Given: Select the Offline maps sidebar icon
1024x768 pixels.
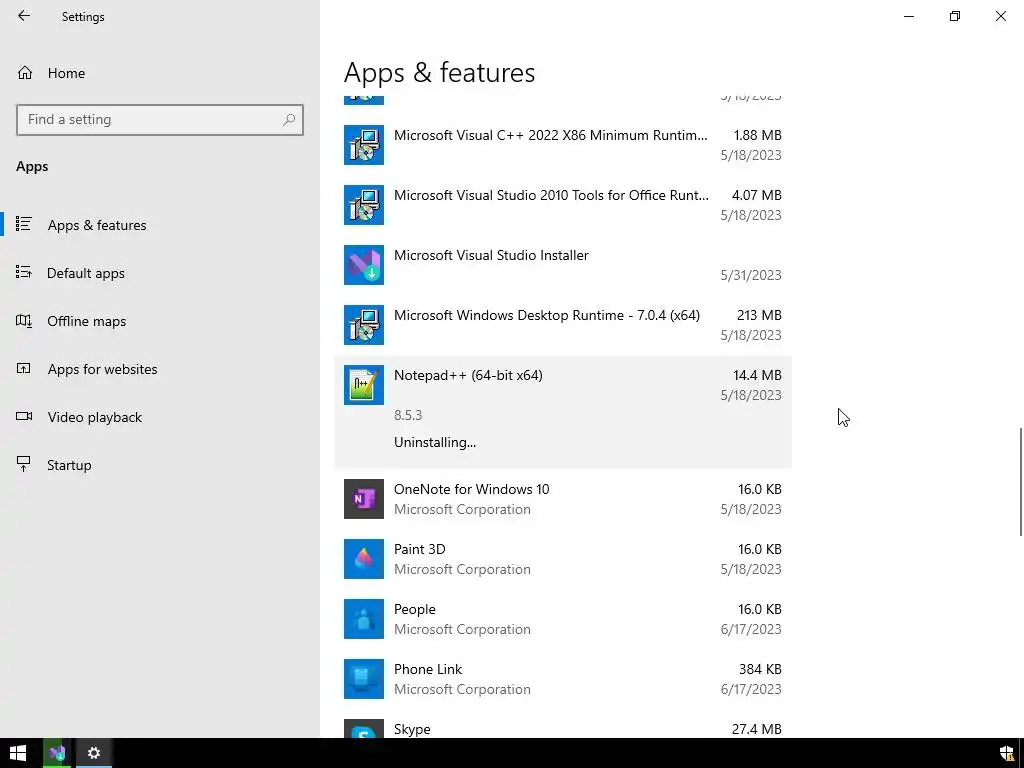Looking at the screenshot, I should 24,321.
